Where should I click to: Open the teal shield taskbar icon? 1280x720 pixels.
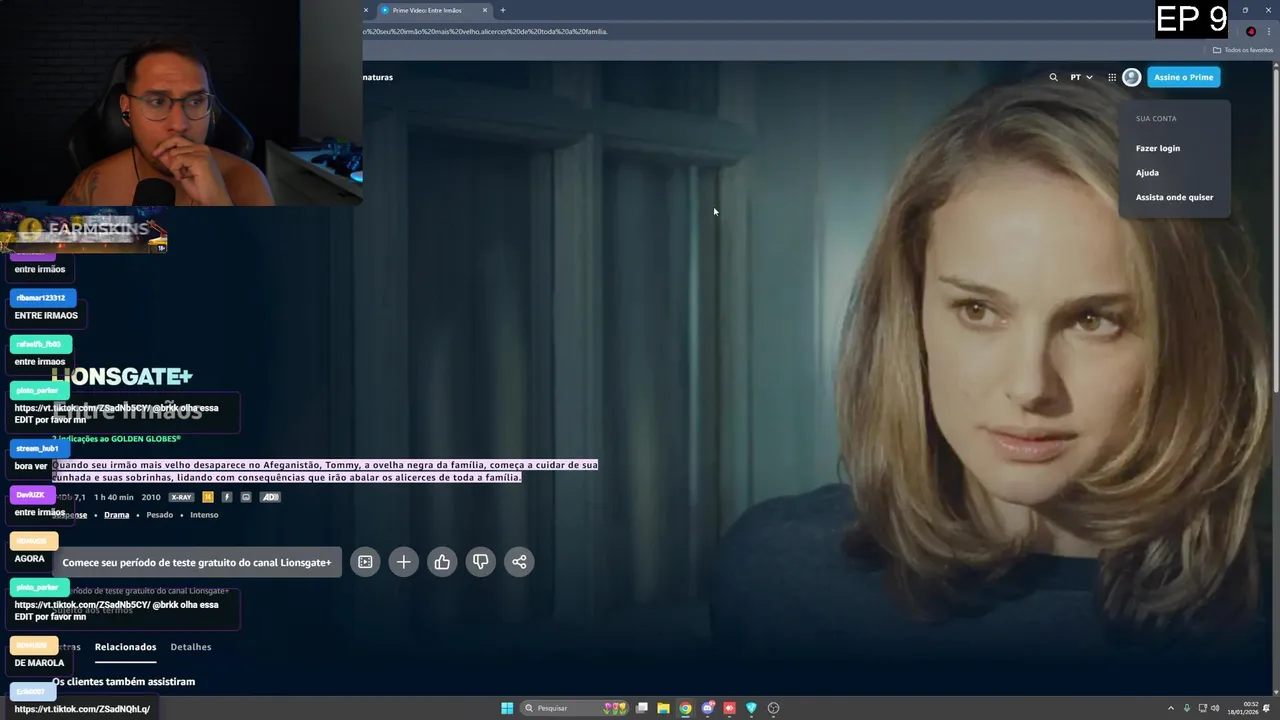tap(751, 708)
